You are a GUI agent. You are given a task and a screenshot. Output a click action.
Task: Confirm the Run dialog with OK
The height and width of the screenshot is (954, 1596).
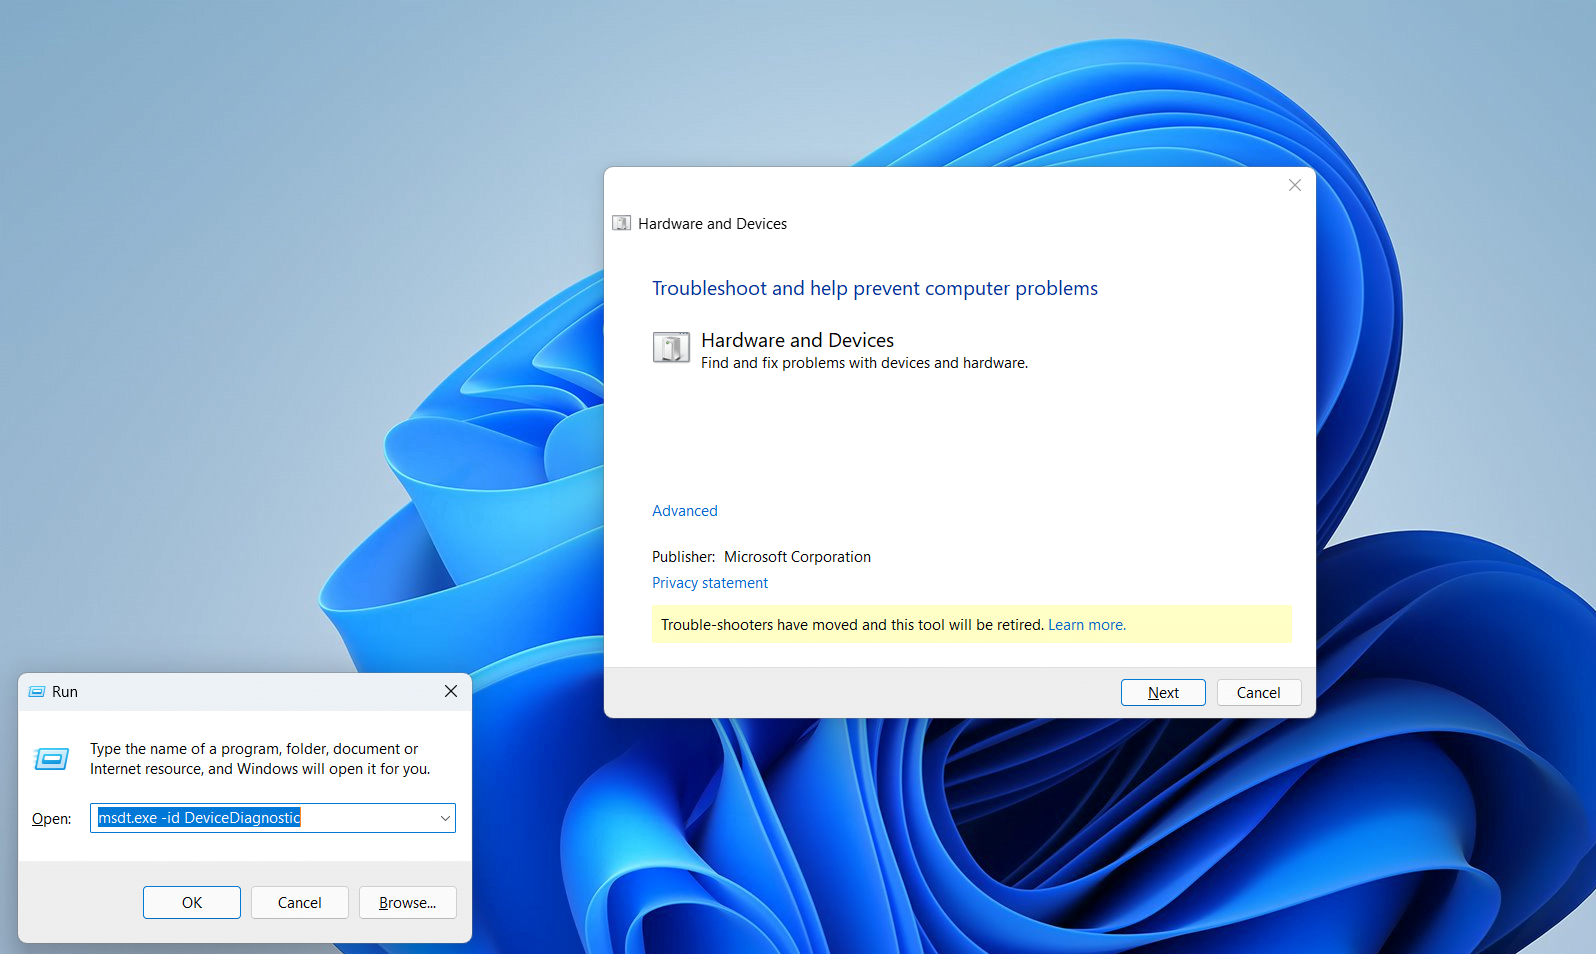click(x=192, y=902)
